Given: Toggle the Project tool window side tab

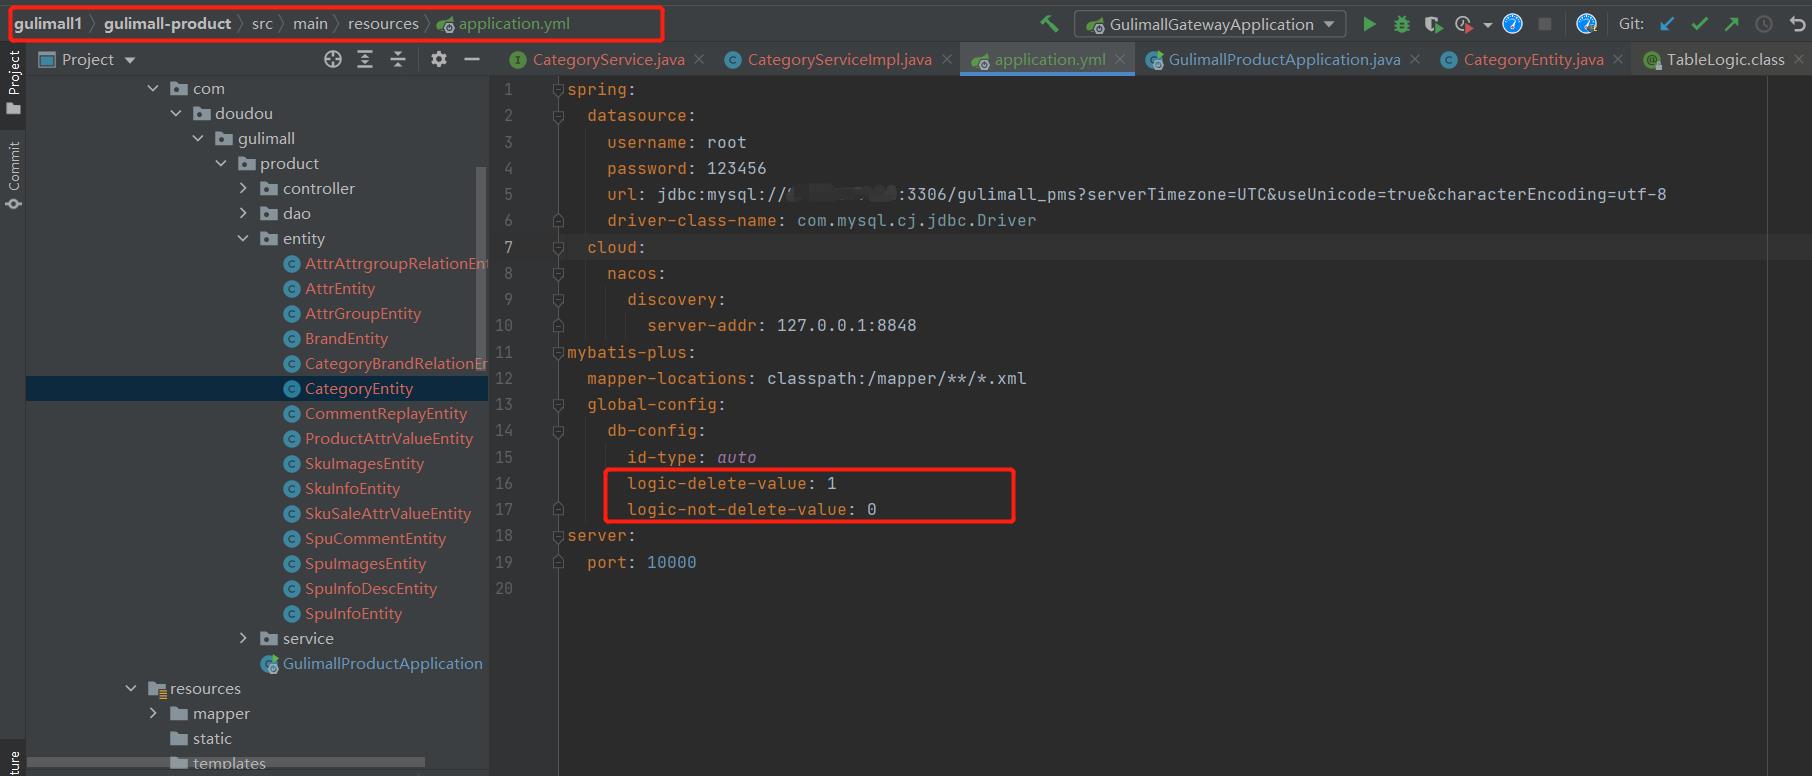Looking at the screenshot, I should pyautogui.click(x=13, y=83).
